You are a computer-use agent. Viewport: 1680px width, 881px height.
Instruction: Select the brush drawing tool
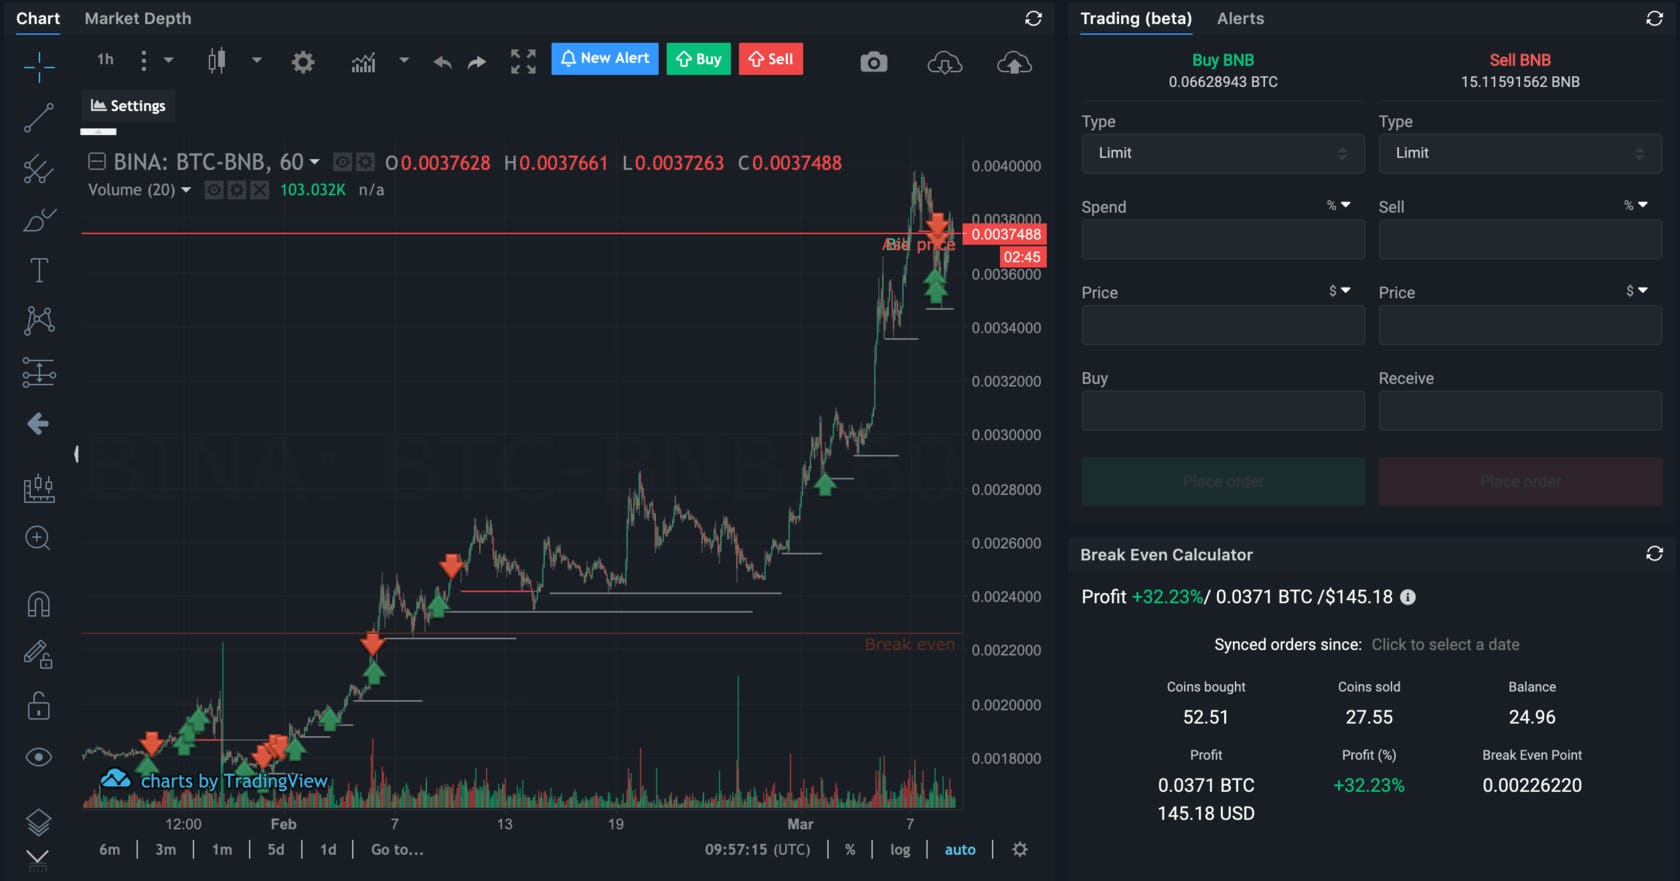click(x=39, y=220)
